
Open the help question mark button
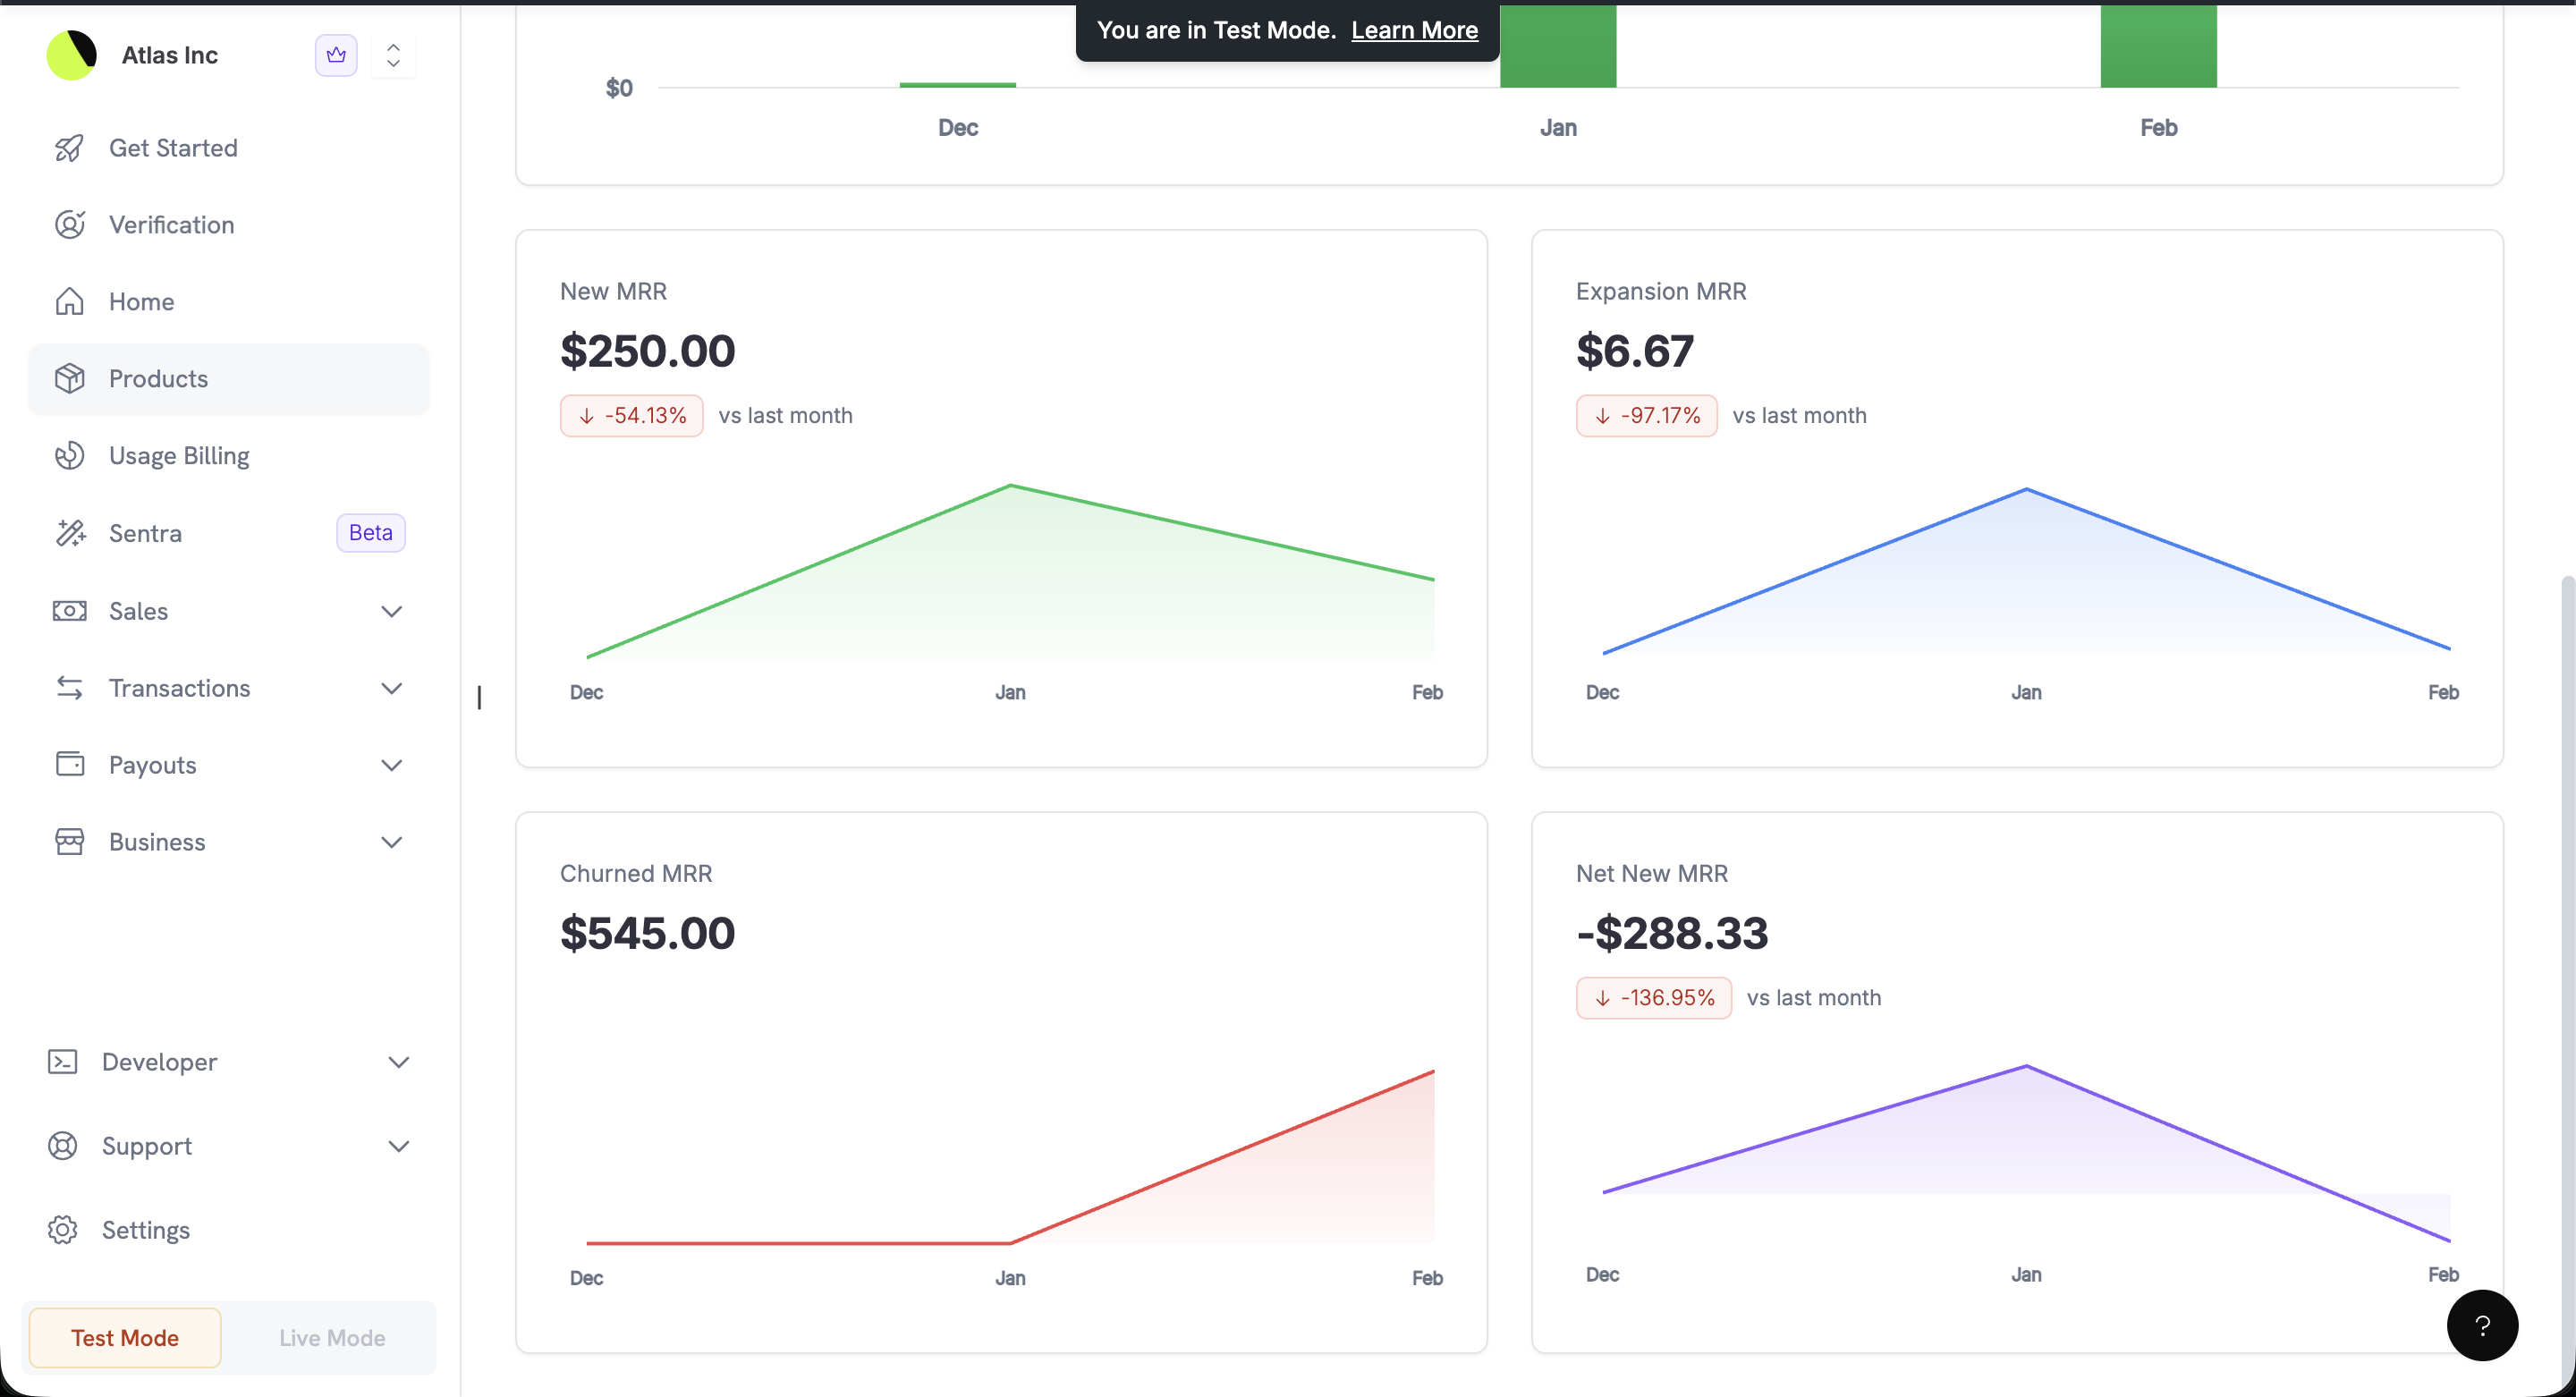click(2483, 1325)
